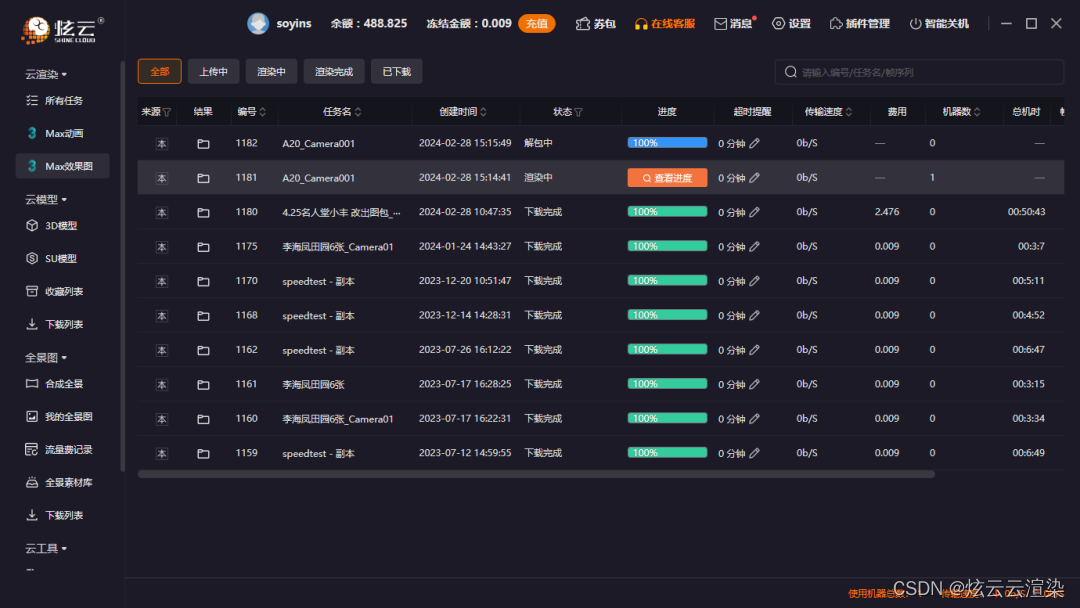Filter by 来源 column funnel
1080x608 pixels.
(x=167, y=112)
